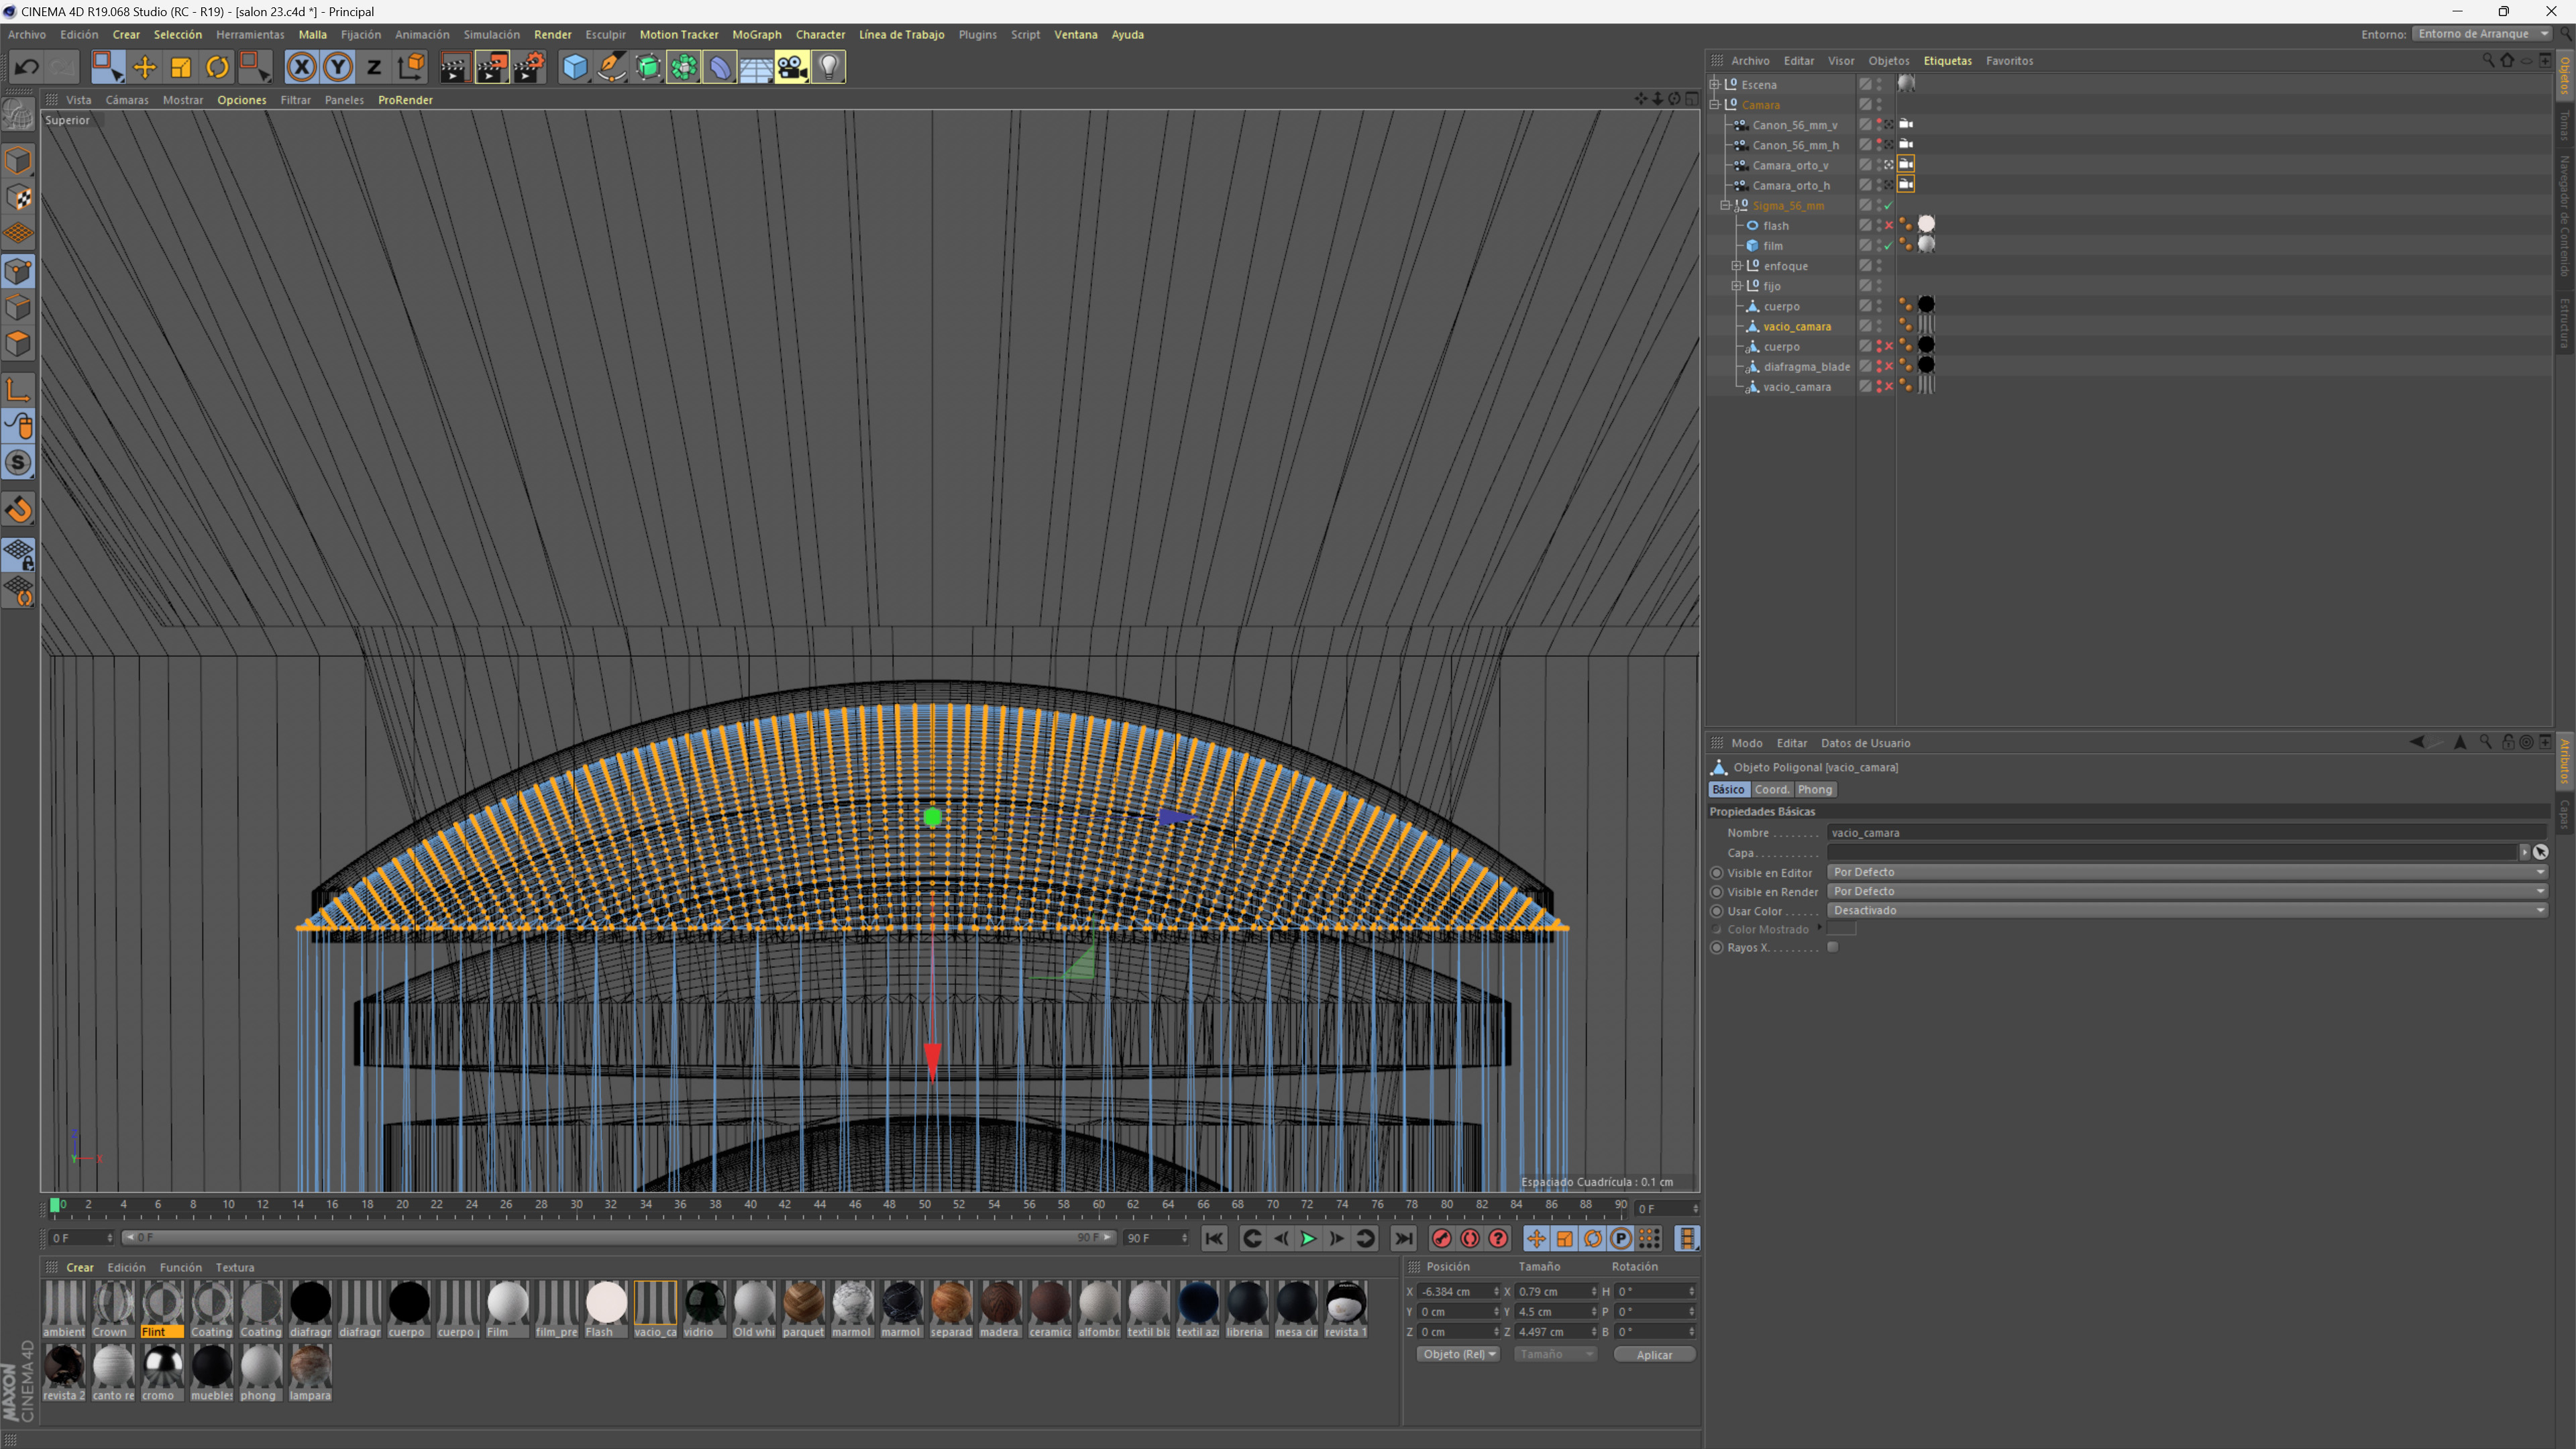The height and width of the screenshot is (1449, 2576).
Task: Click the Undo arrow icon
Action: [x=27, y=67]
